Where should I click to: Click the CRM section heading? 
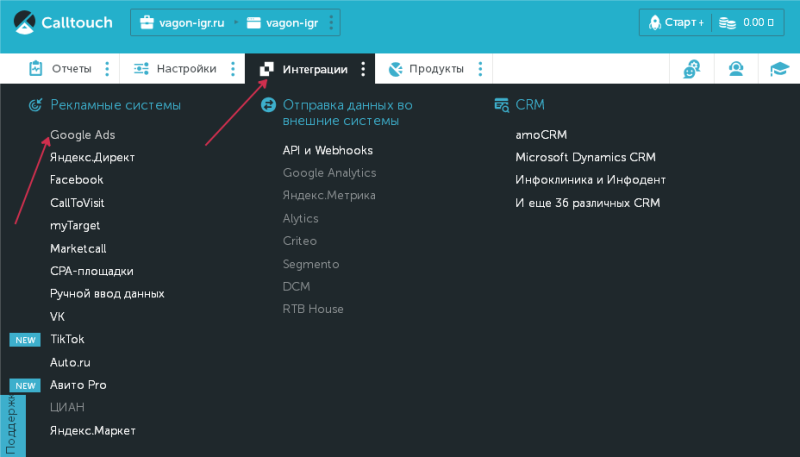click(x=530, y=105)
